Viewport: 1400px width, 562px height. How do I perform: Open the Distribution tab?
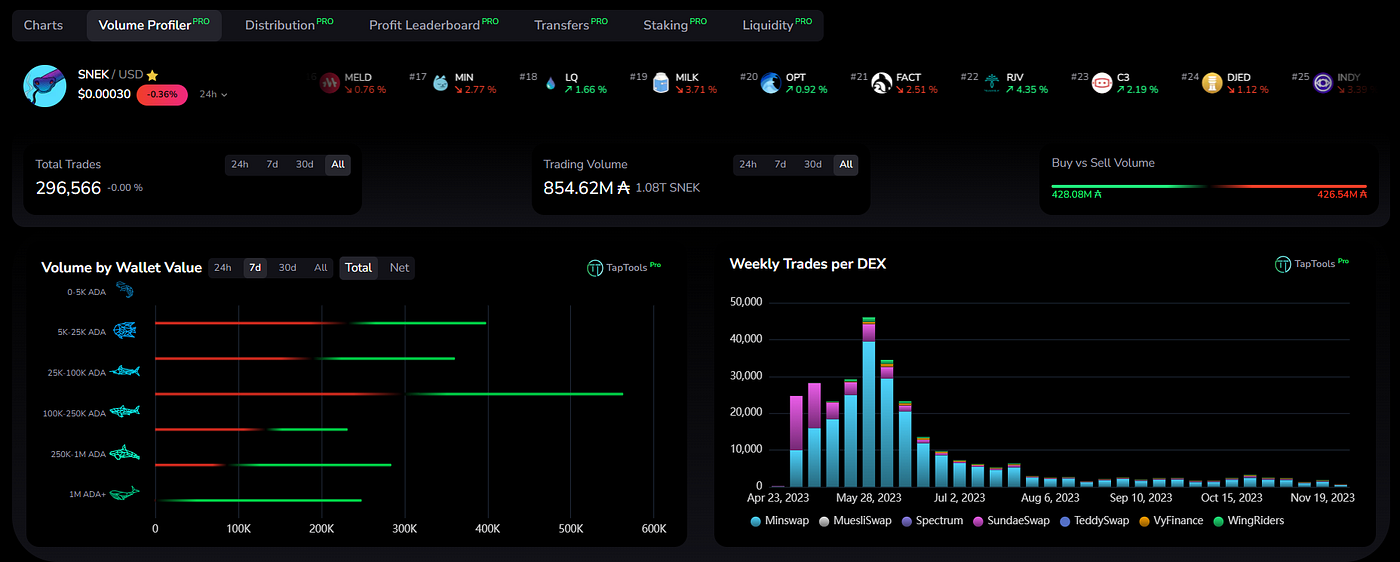[289, 25]
